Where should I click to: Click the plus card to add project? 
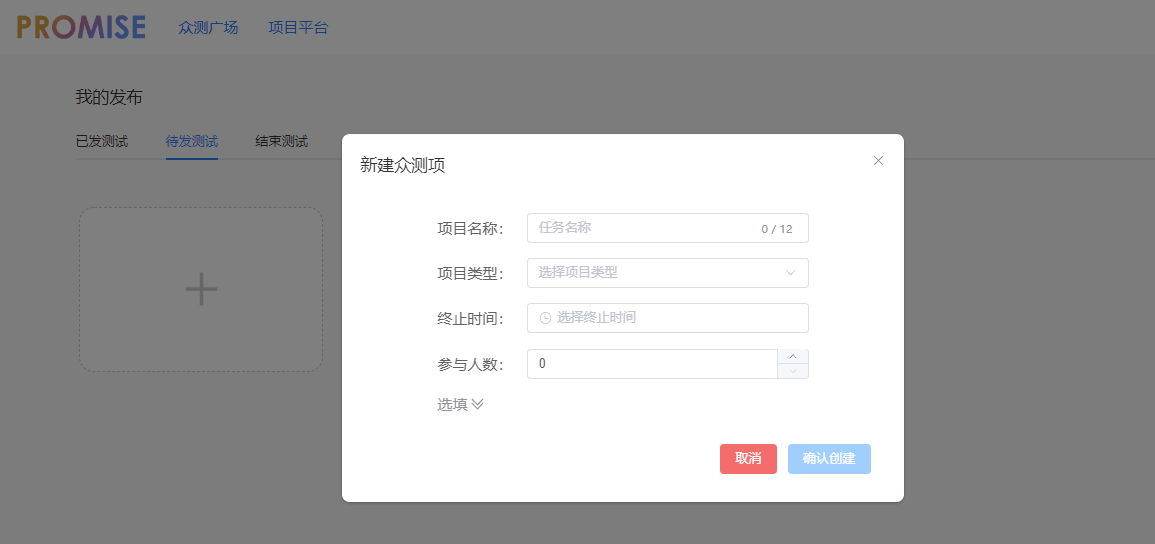[x=201, y=289]
